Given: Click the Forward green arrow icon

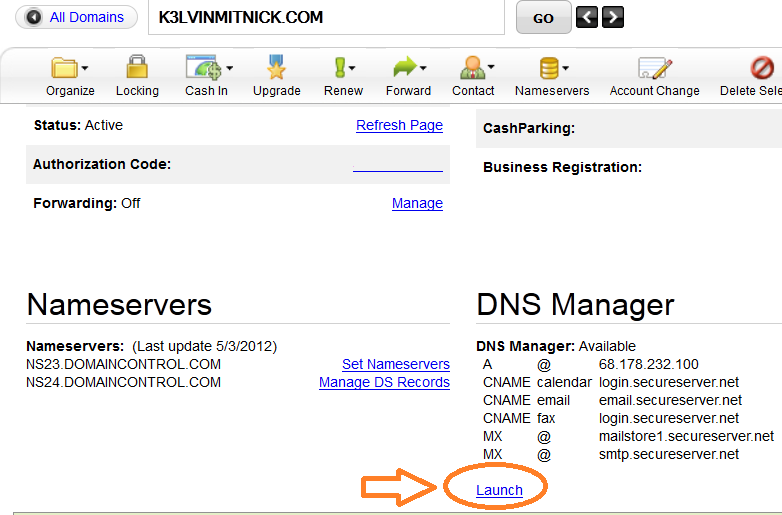Looking at the screenshot, I should (x=404, y=67).
